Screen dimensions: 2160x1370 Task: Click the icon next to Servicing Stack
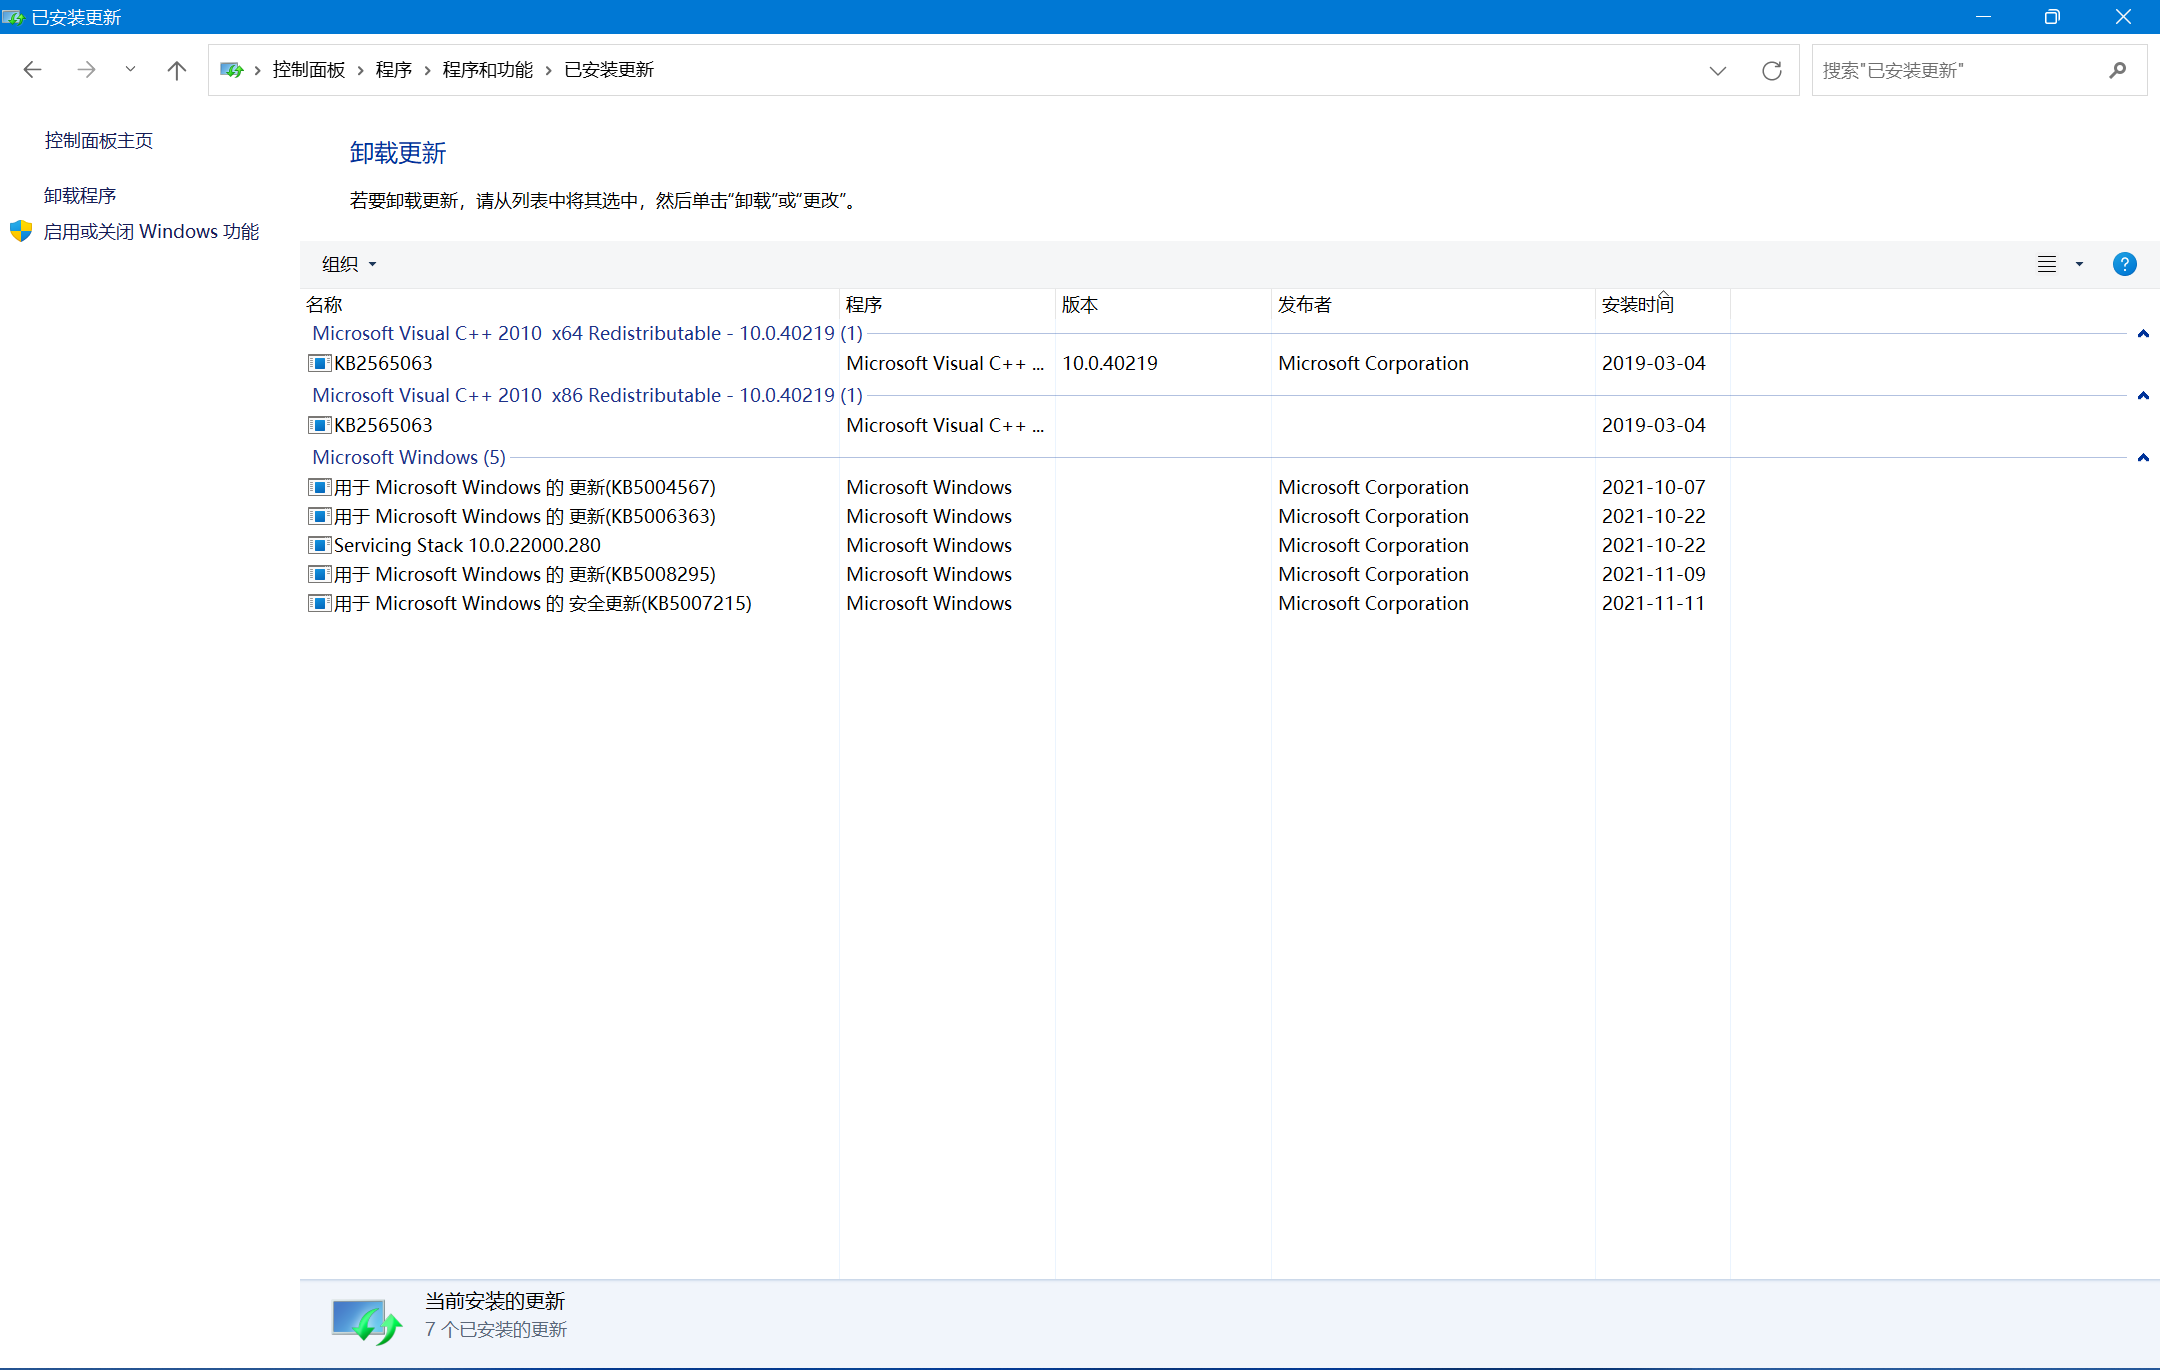[x=319, y=545]
